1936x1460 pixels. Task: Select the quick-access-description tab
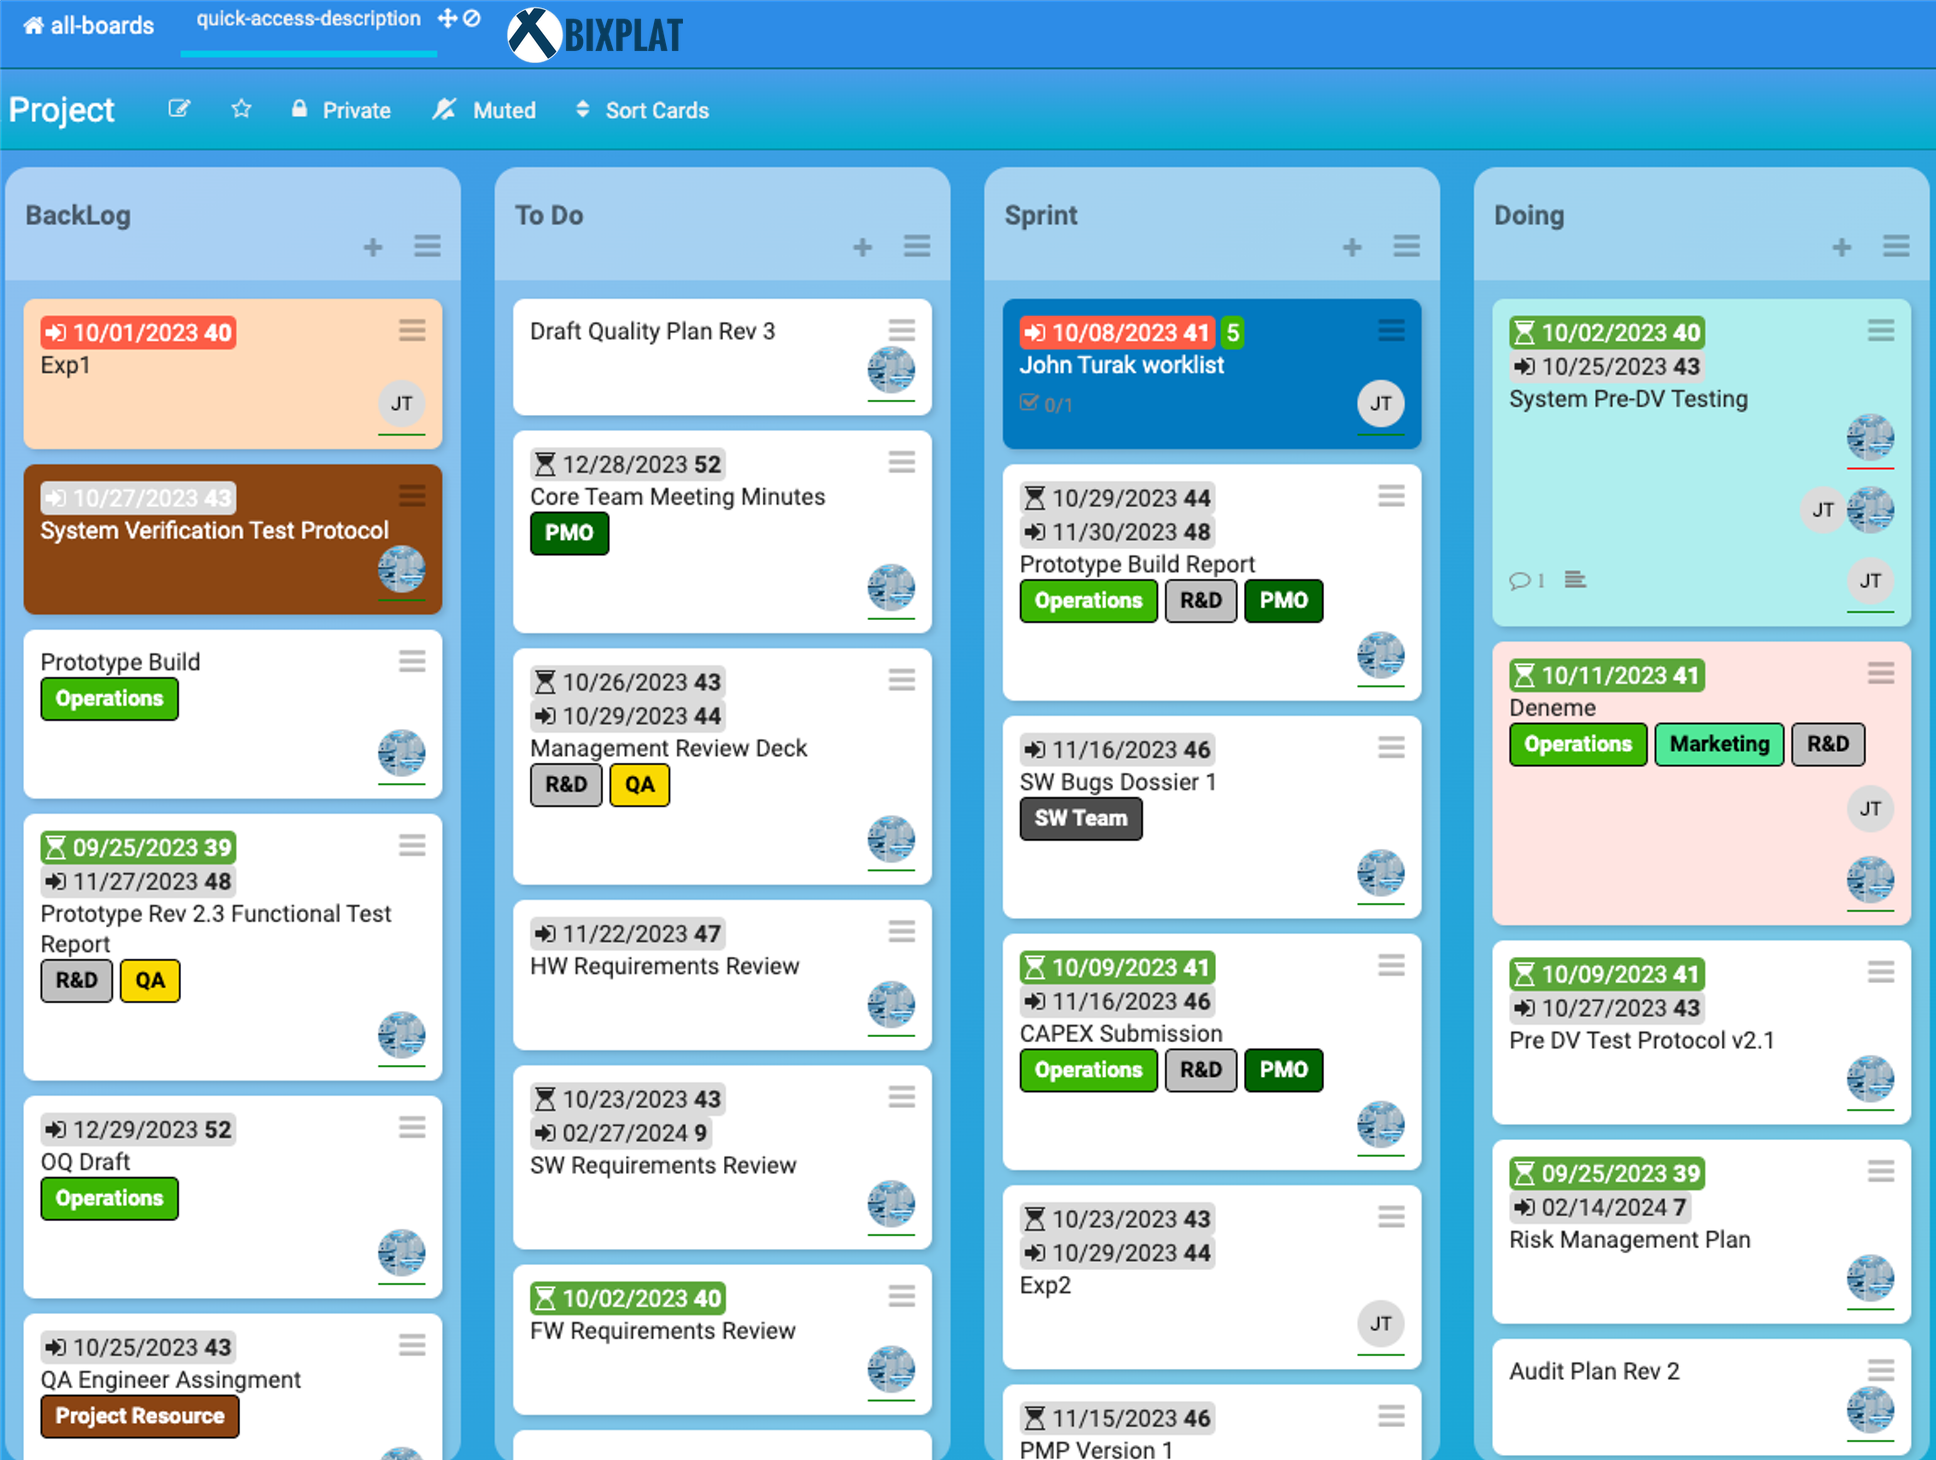(308, 19)
